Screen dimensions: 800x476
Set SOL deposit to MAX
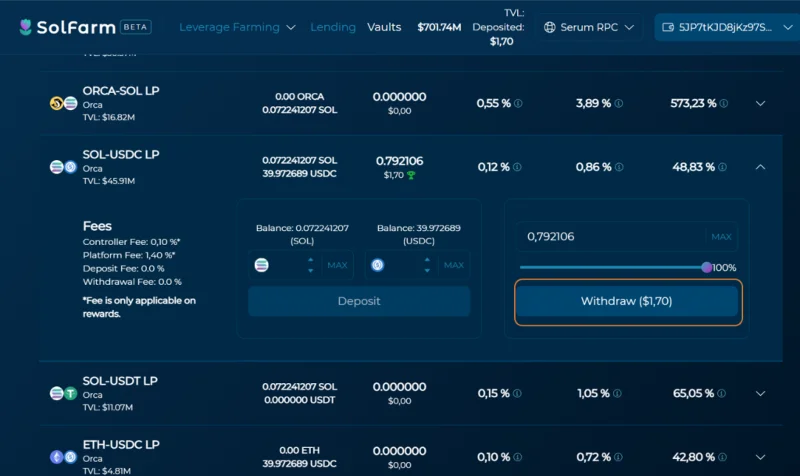[x=337, y=265]
